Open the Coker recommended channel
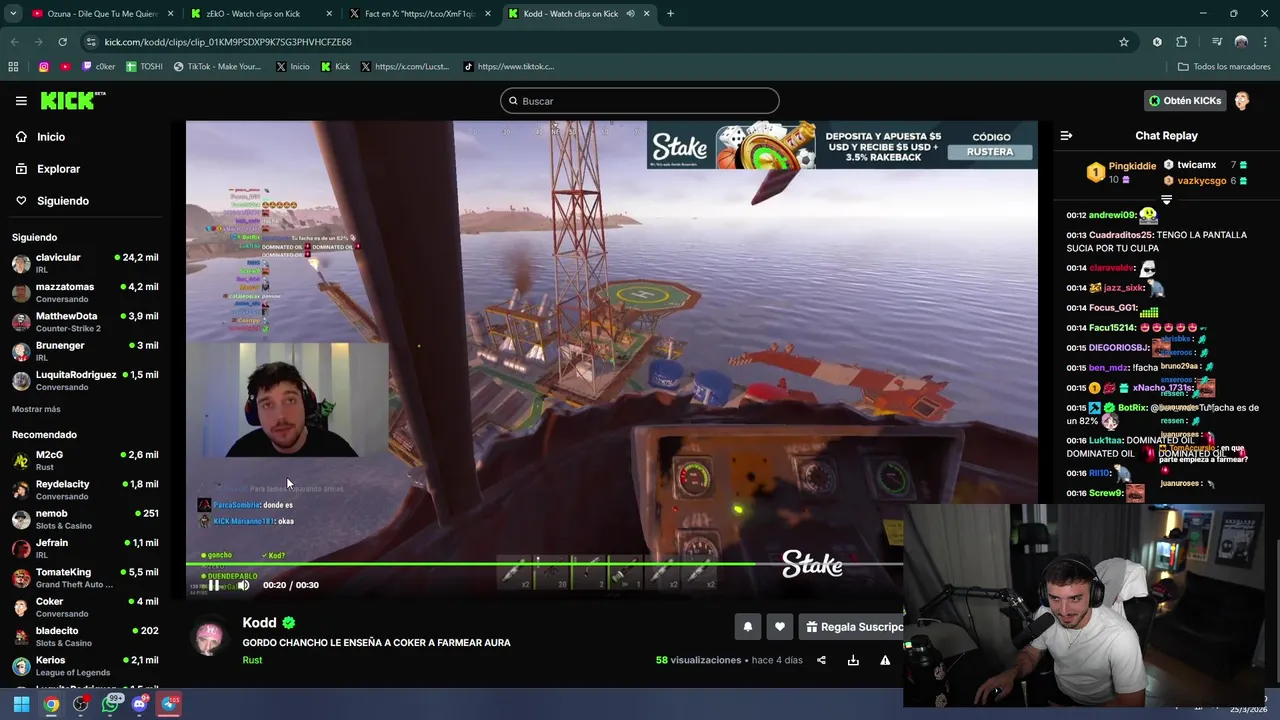1280x720 pixels. (85, 607)
